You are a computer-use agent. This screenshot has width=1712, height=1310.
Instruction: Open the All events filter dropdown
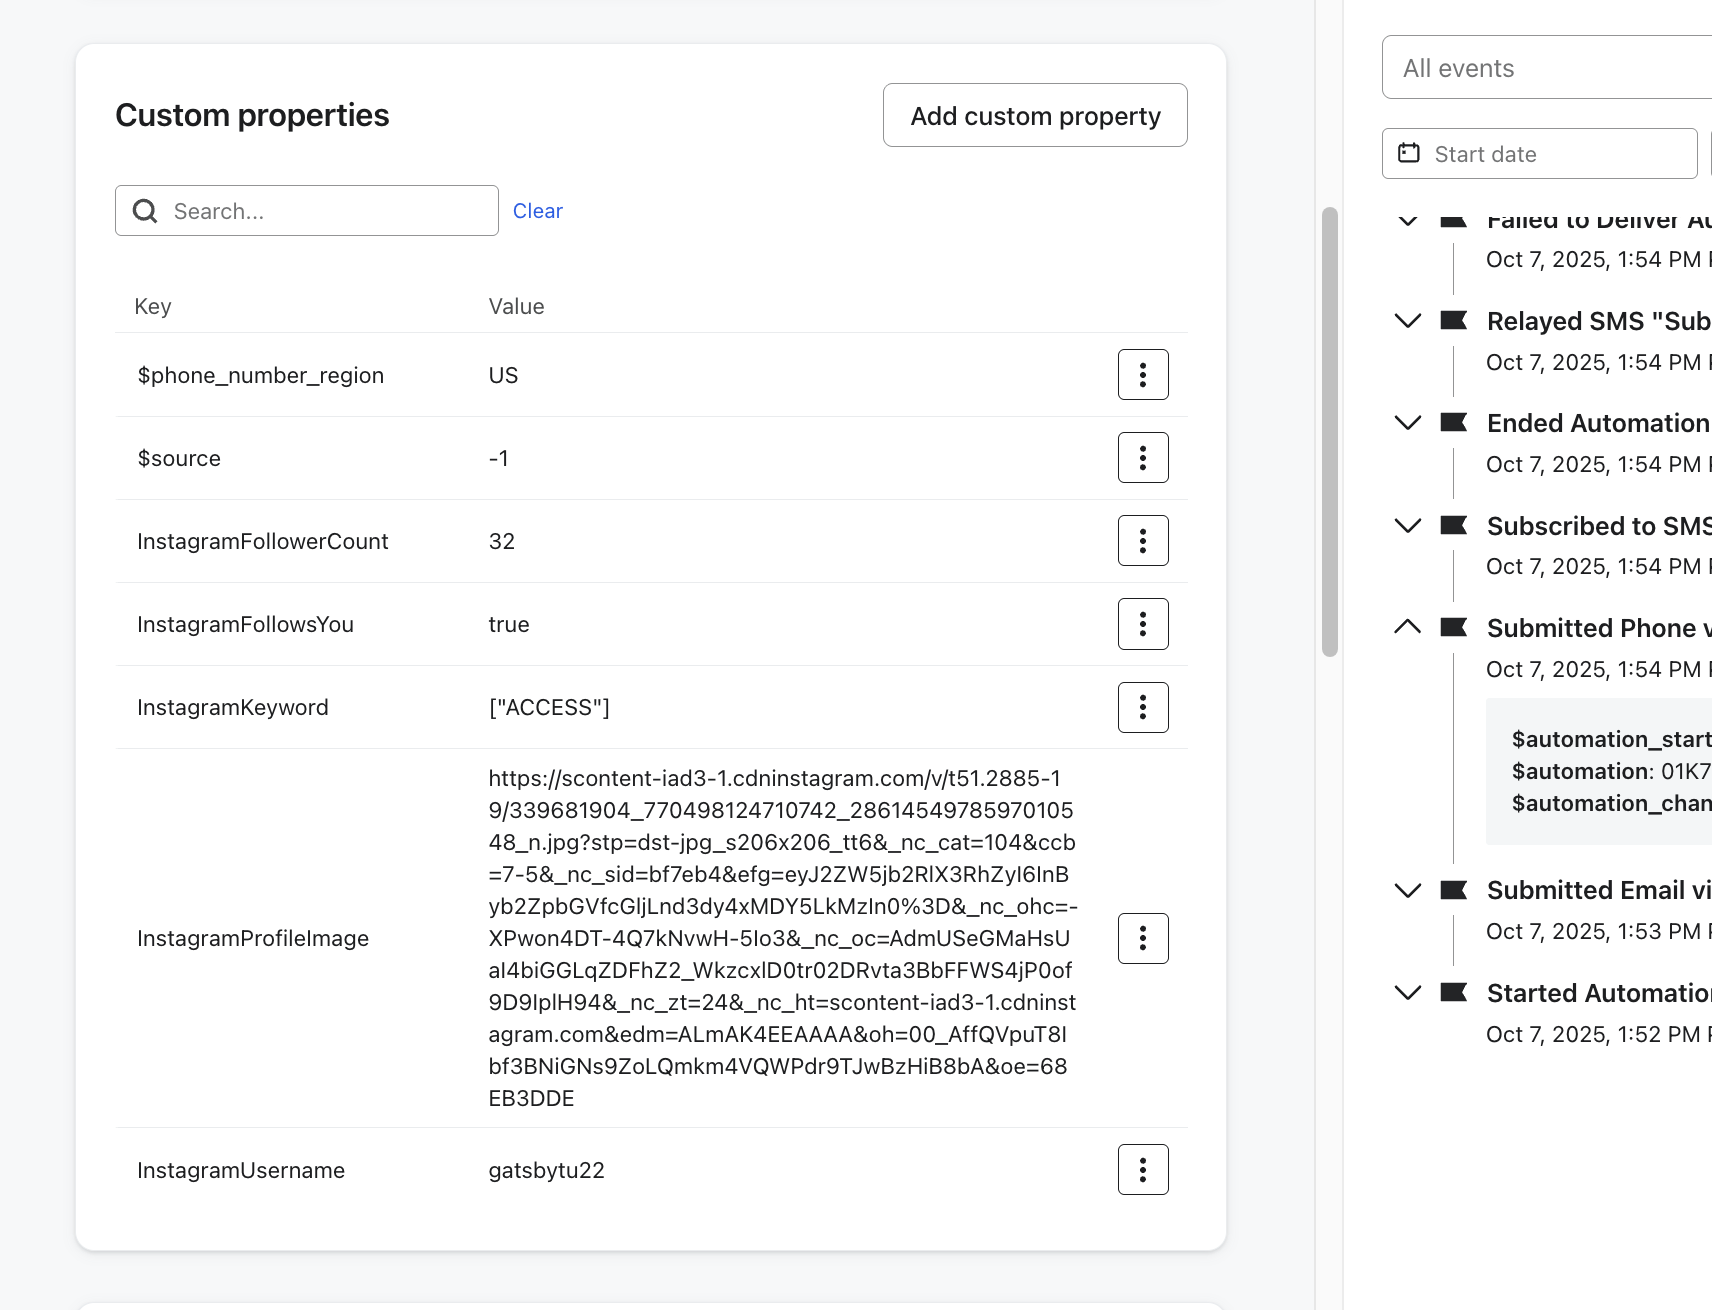tap(1545, 68)
